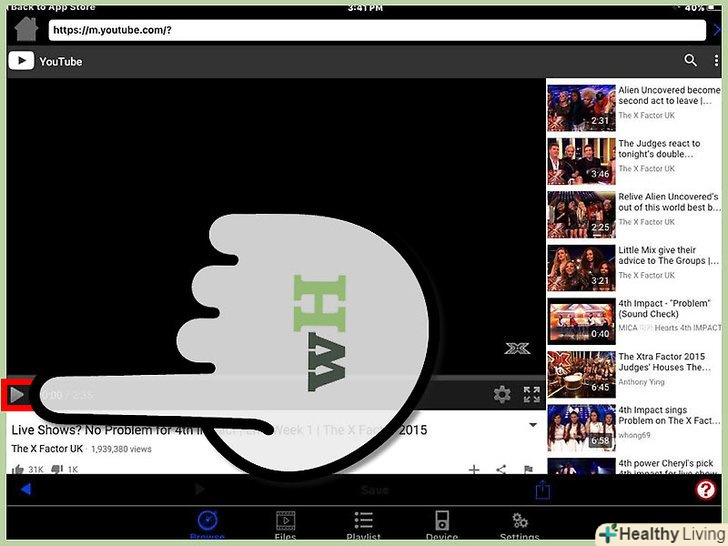This screenshot has width=728, height=546.
Task: Tap the Save button in the toolbar
Action: click(x=374, y=490)
